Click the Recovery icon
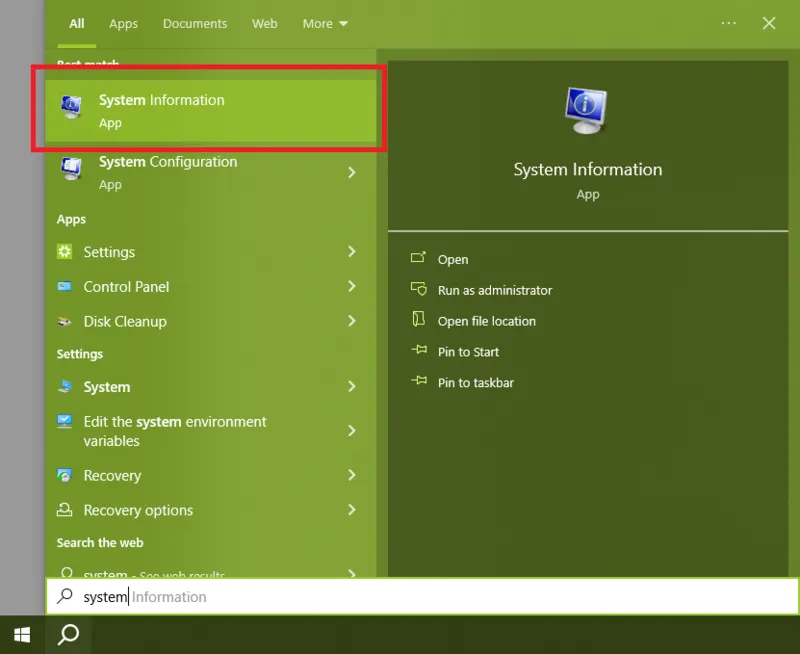800x654 pixels. pos(64,475)
